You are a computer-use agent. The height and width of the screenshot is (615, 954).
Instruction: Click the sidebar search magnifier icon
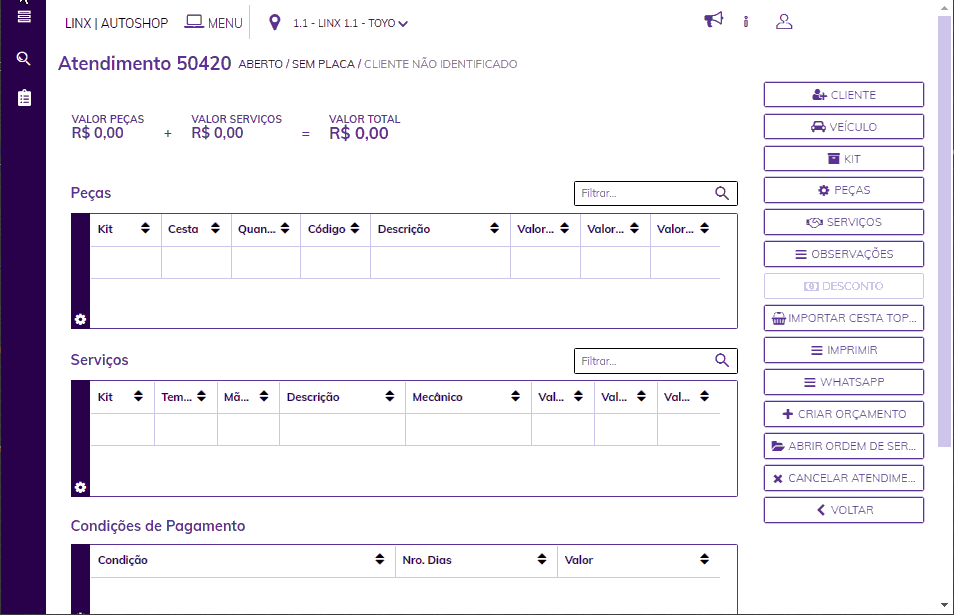coord(24,58)
